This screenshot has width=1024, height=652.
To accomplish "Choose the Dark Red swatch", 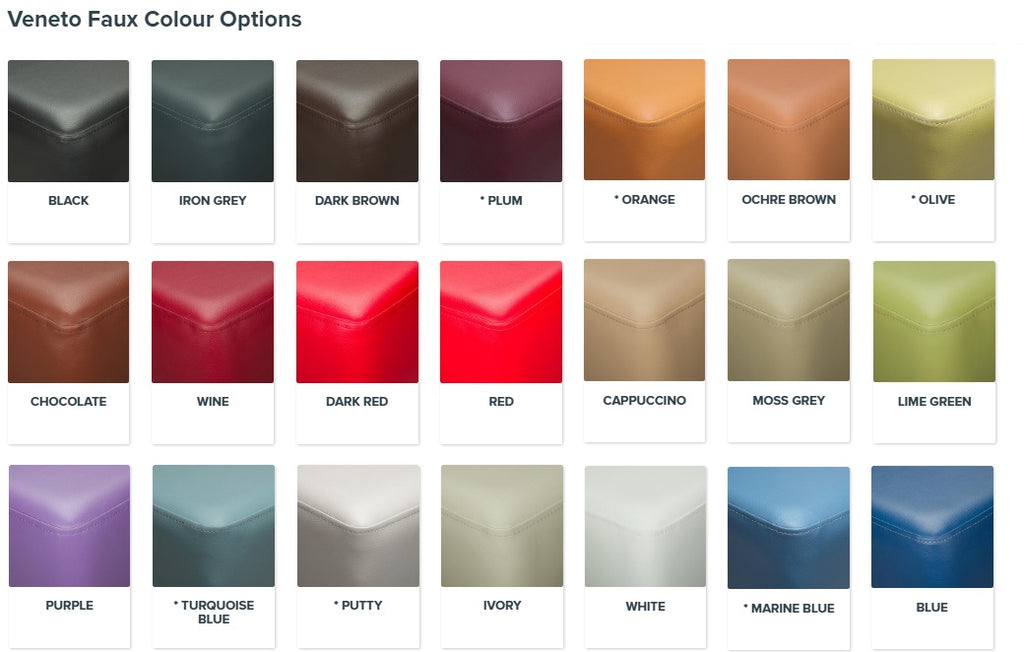I will [357, 322].
